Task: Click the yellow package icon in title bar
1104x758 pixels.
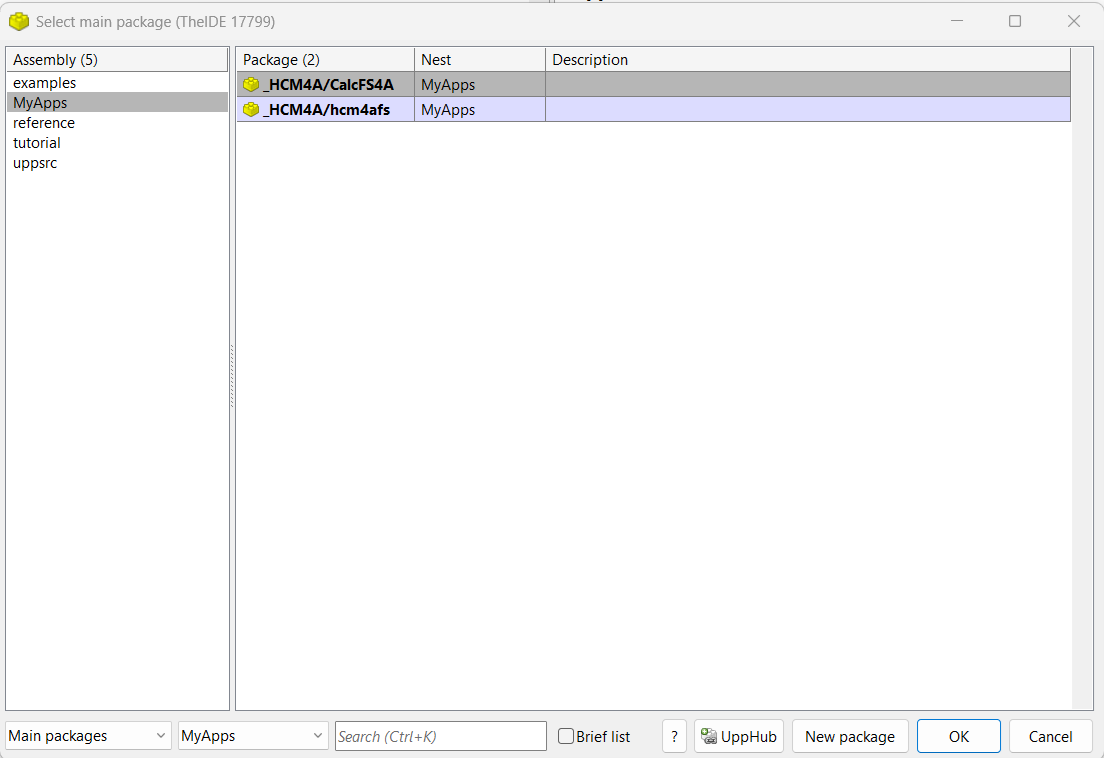Action: (20, 20)
